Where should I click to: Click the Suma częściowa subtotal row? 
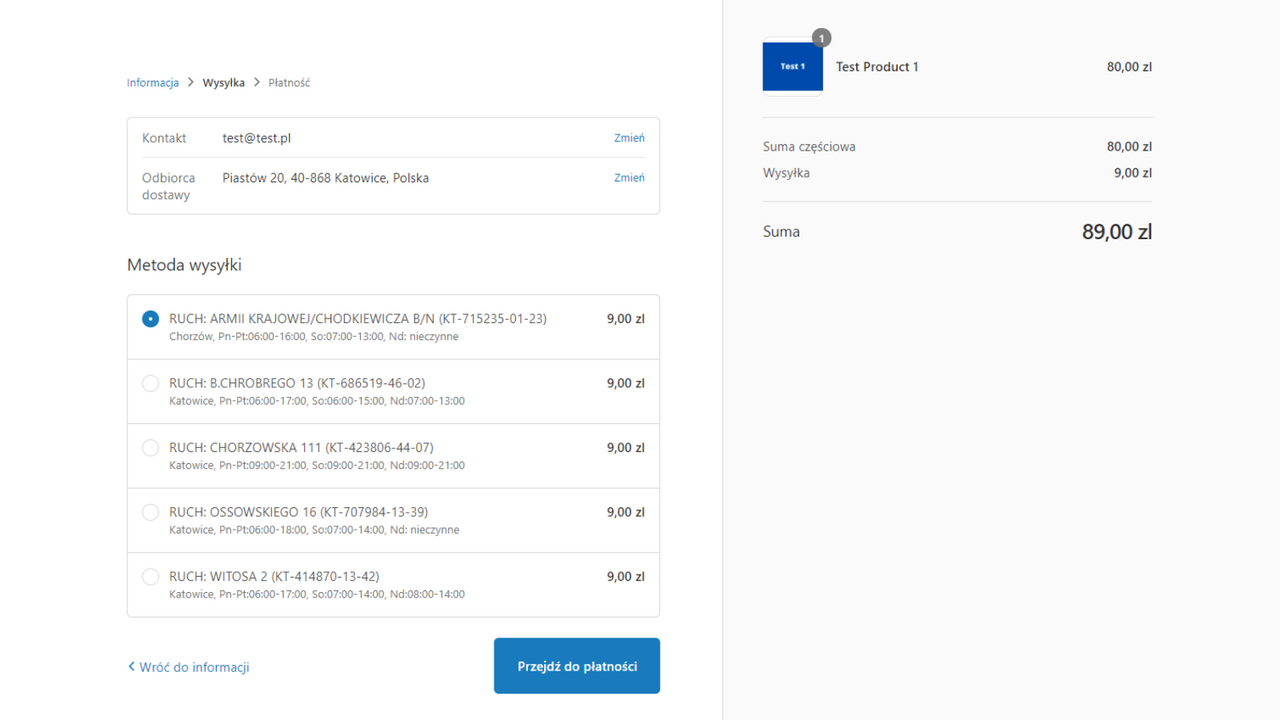pos(808,146)
